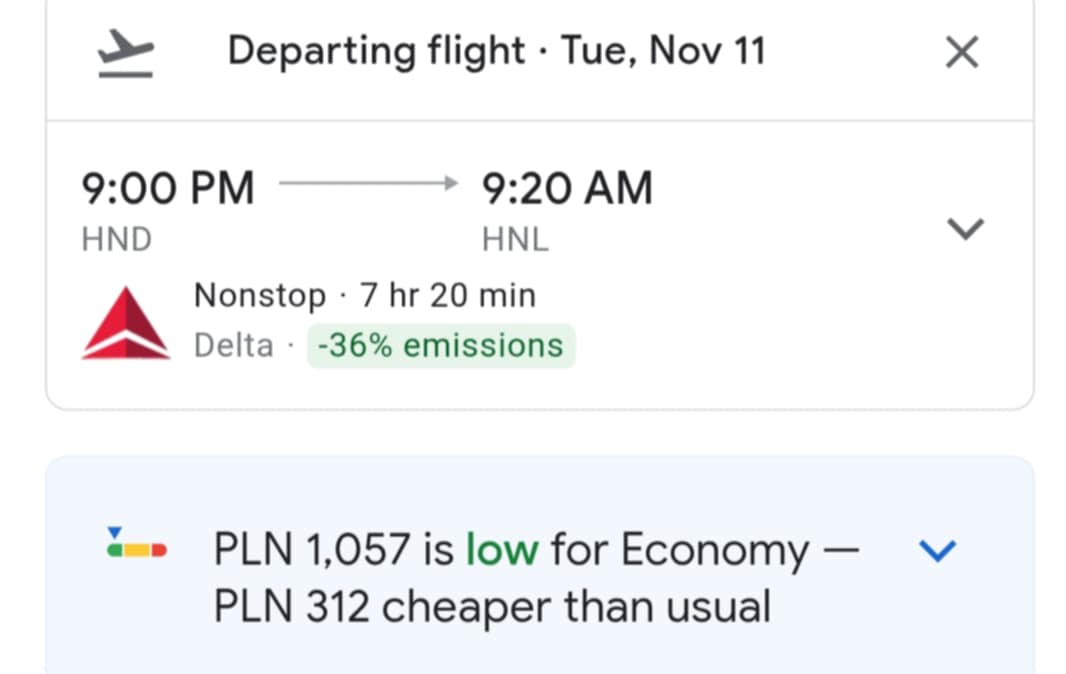Click the green word low in price note
This screenshot has width=1066, height=674.
(x=502, y=549)
